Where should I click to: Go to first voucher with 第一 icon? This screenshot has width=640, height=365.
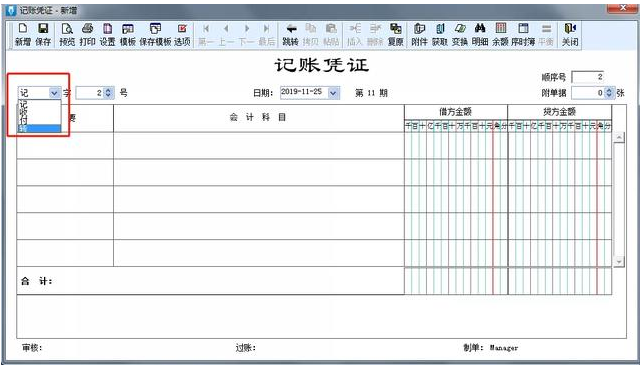pos(206,34)
